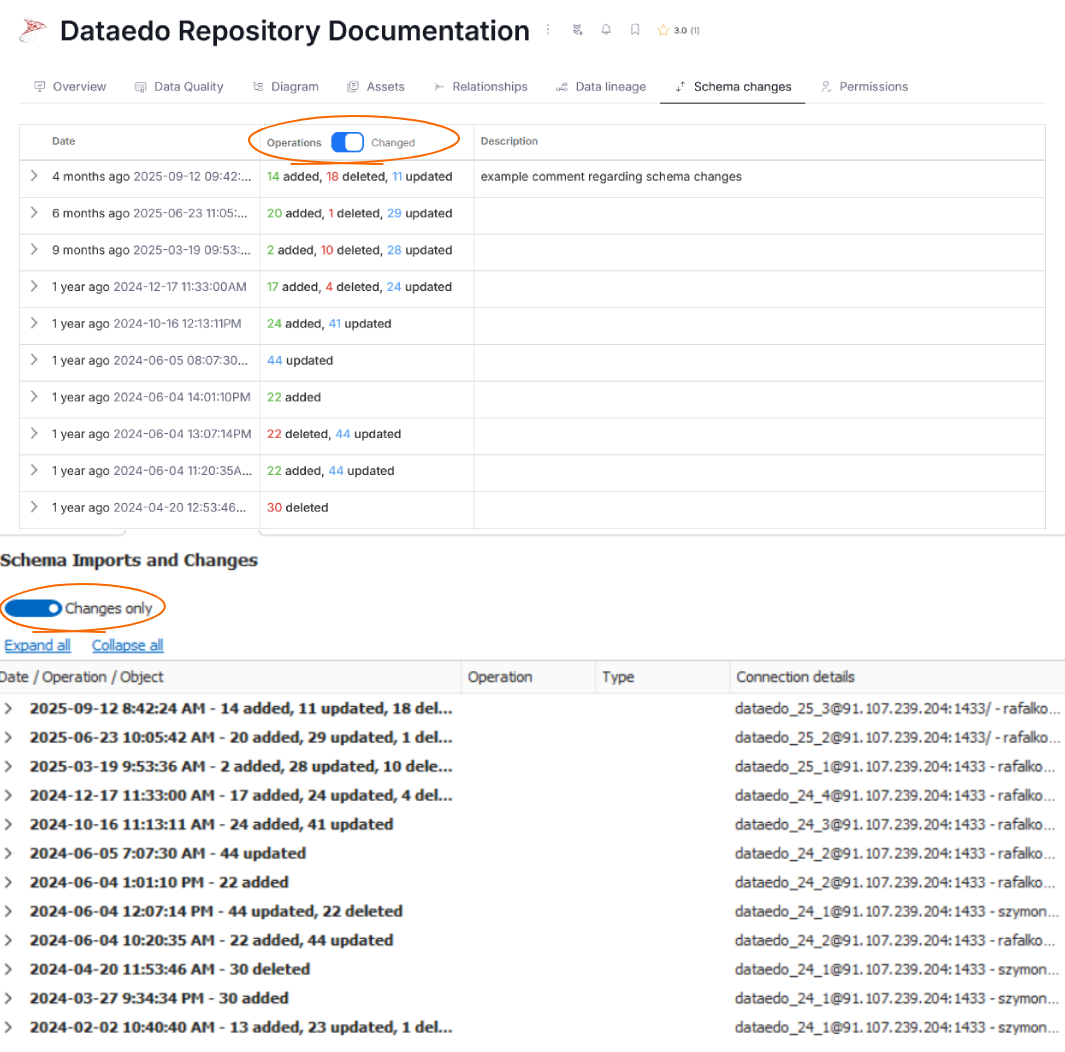Click the Collapse all link
Viewport: 1065px width, 1052px height.
127,645
